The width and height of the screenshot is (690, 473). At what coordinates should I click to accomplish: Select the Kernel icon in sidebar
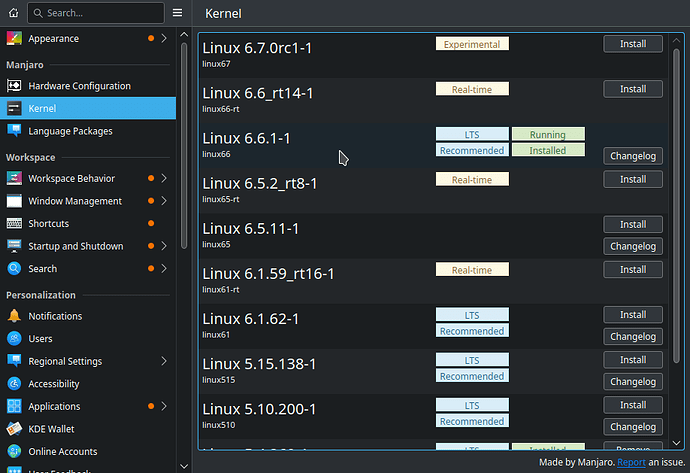pyautogui.click(x=14, y=108)
